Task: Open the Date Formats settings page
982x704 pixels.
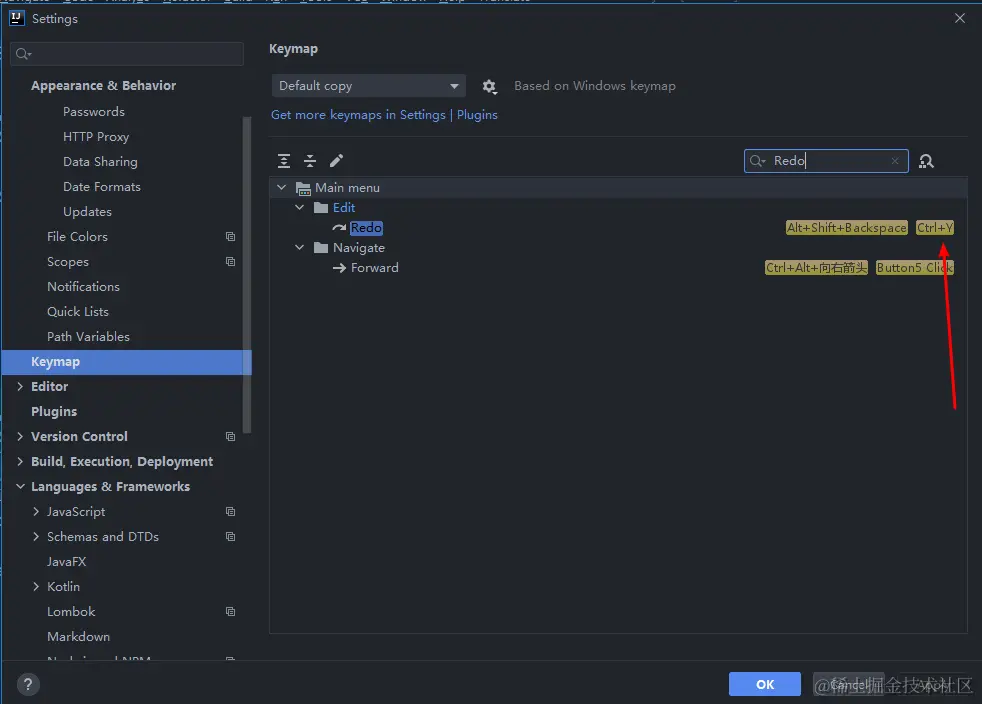Action: pos(102,187)
